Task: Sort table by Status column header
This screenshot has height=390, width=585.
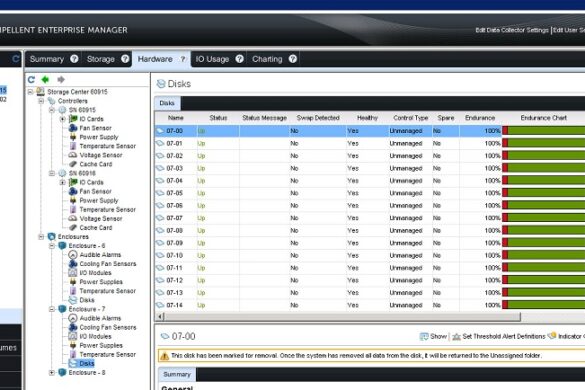Action: (x=218, y=118)
